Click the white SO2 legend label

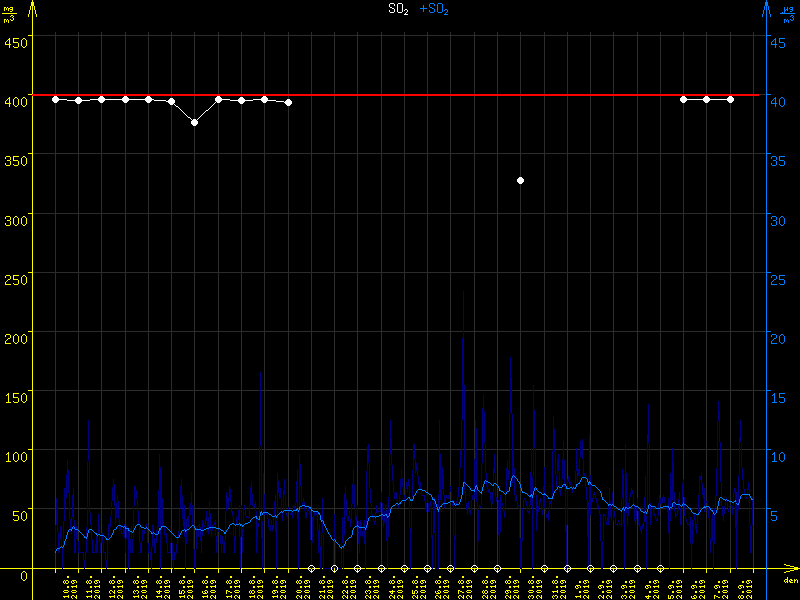coord(398,9)
